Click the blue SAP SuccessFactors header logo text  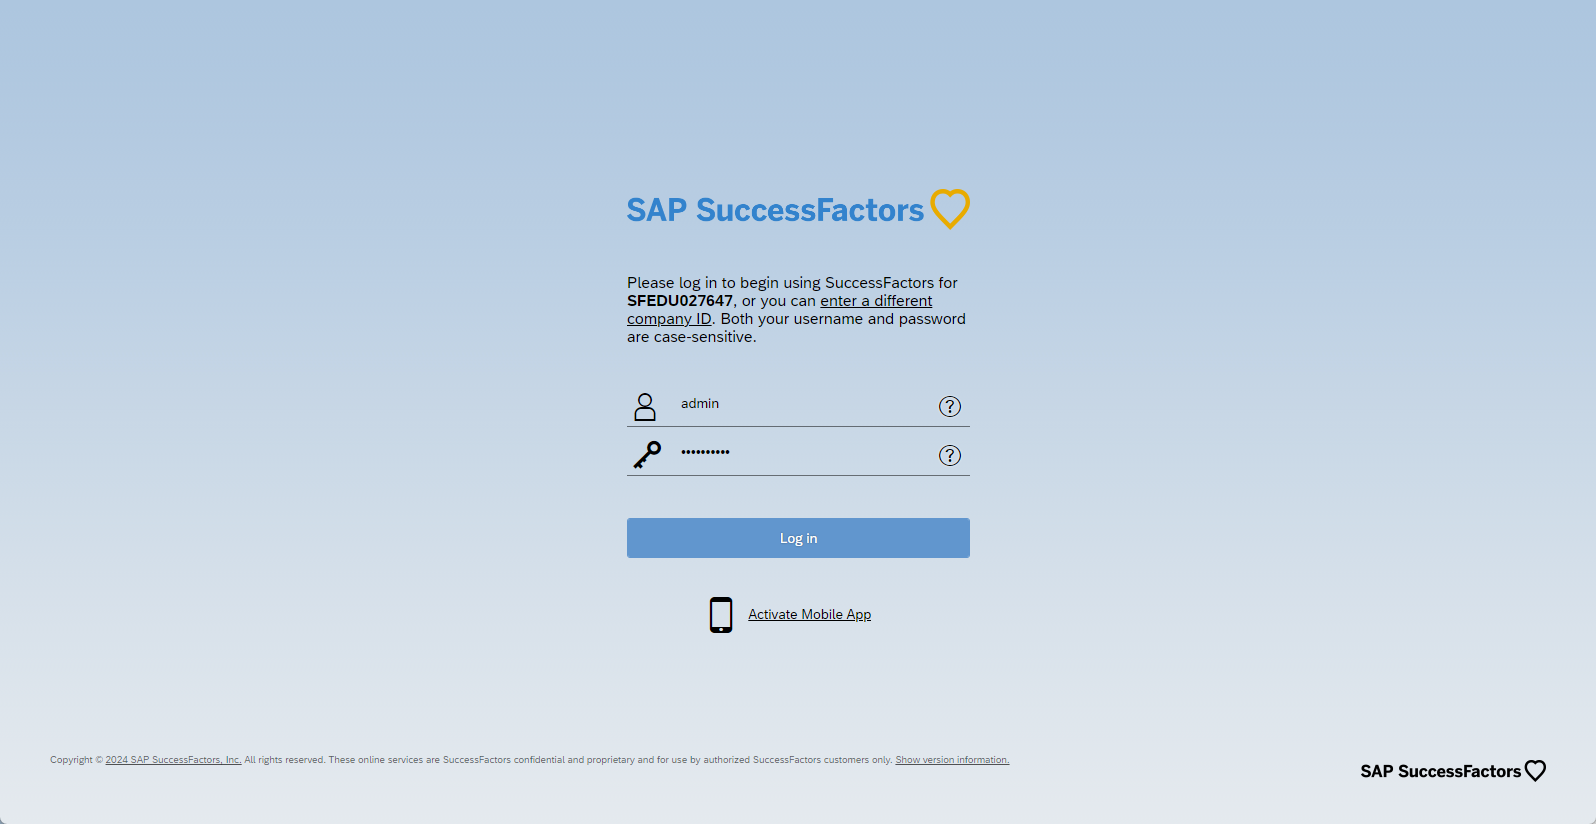[775, 210]
